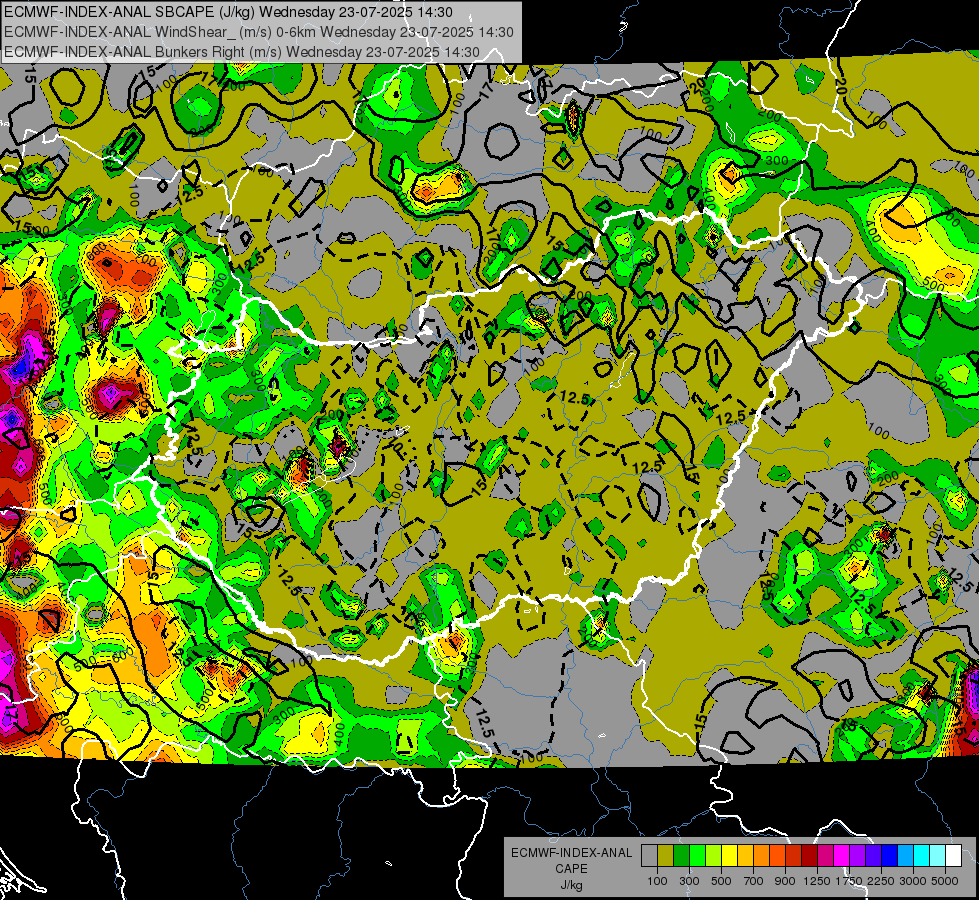Click the red-orange legend swatch

click(x=777, y=855)
